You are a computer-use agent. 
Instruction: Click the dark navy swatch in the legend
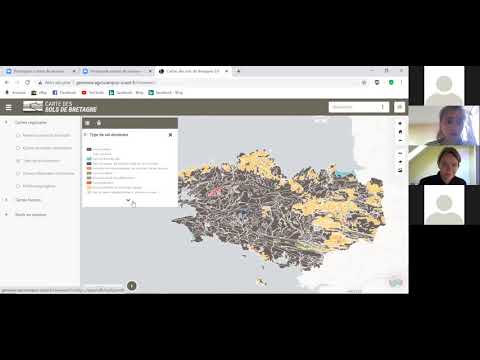tap(89, 164)
